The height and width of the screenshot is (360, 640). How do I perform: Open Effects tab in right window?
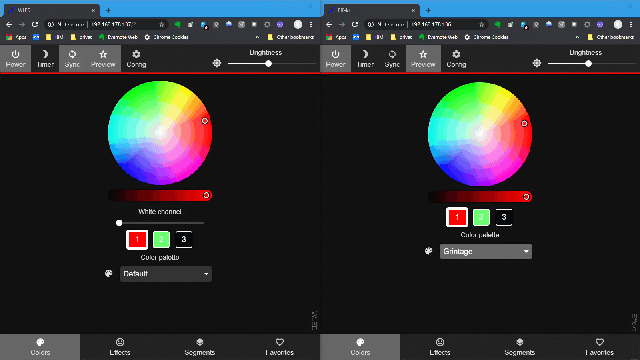pos(440,347)
